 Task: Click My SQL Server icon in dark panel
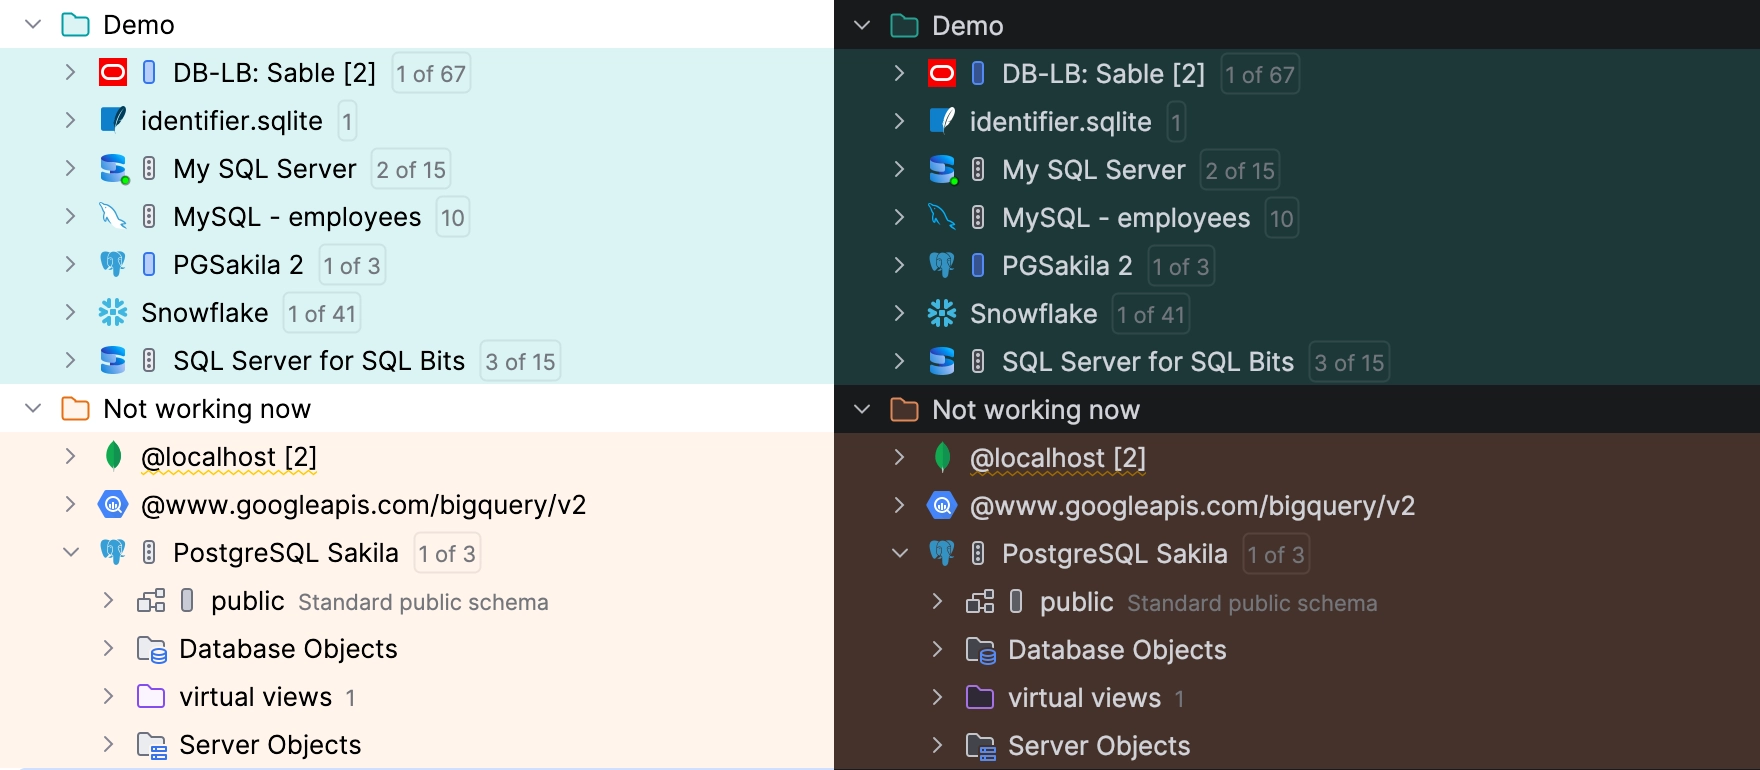pos(943,170)
